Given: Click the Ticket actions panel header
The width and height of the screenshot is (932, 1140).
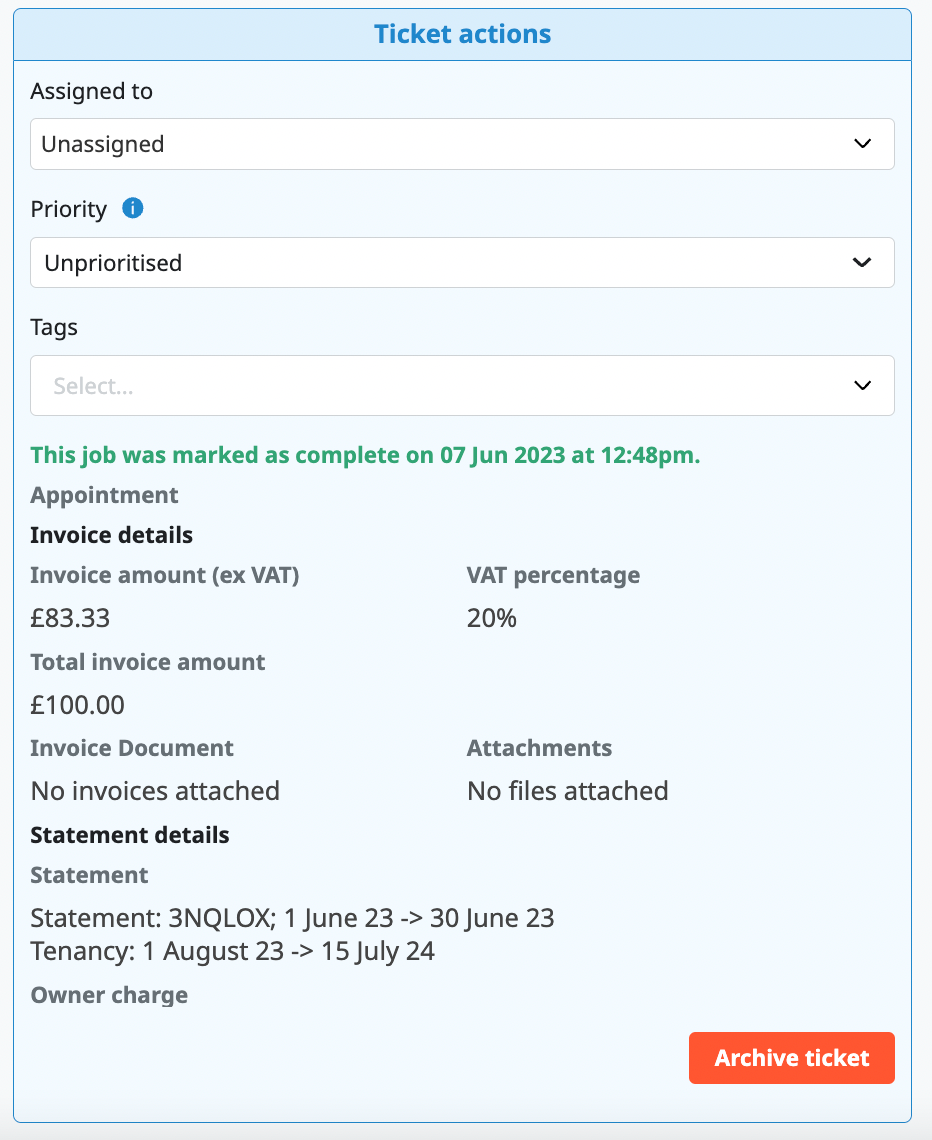Looking at the screenshot, I should click(462, 34).
